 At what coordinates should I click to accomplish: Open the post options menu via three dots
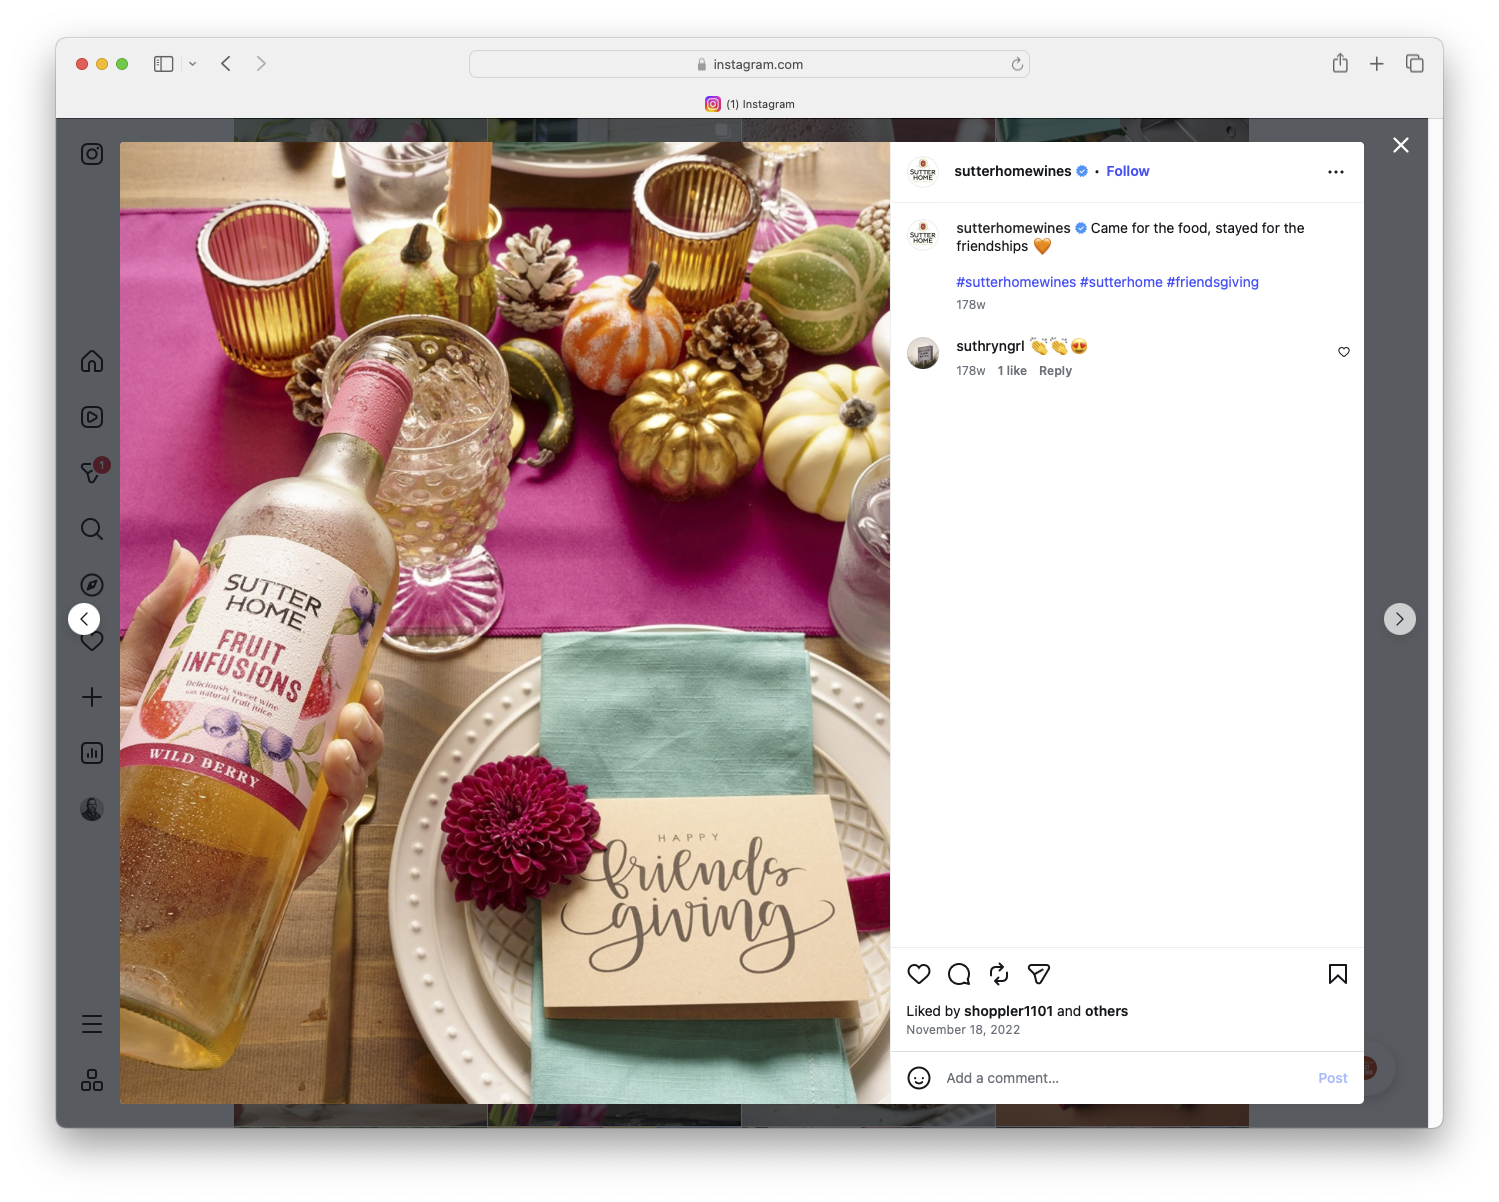(1336, 171)
